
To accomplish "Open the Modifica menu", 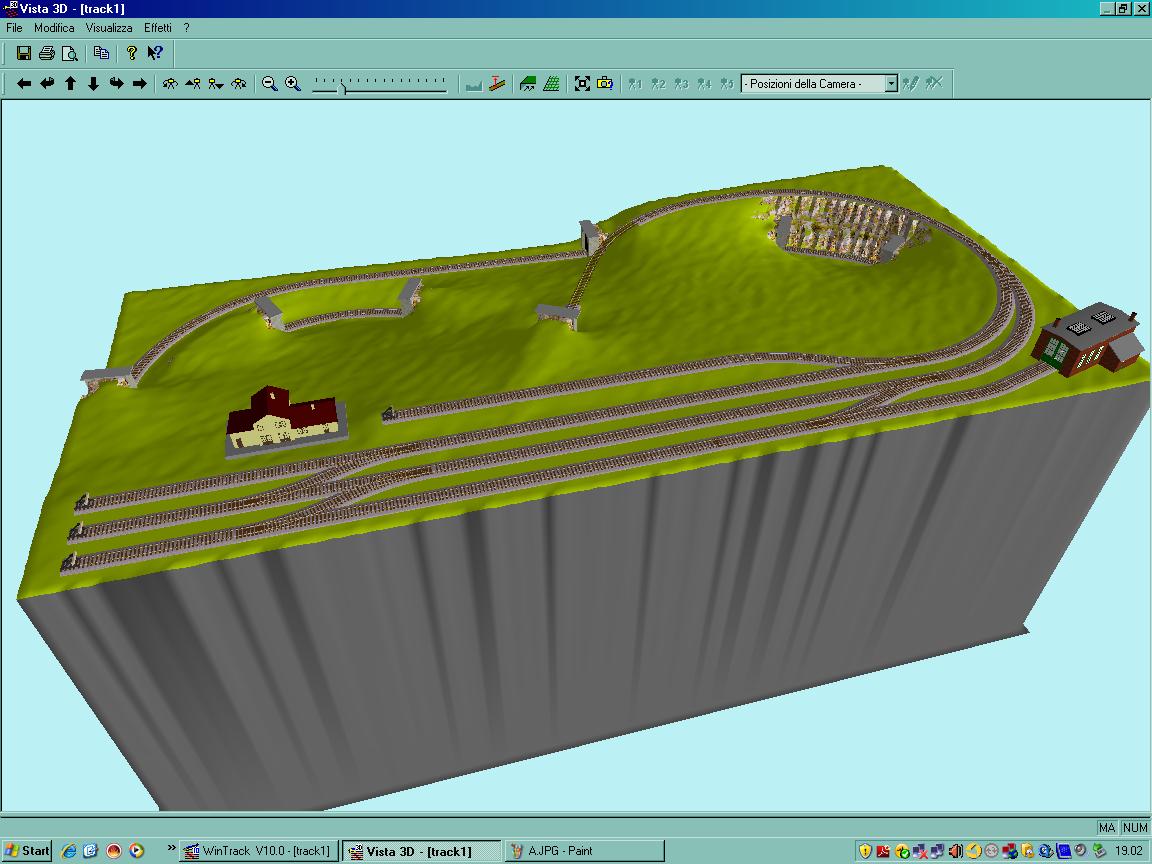I will tap(54, 28).
